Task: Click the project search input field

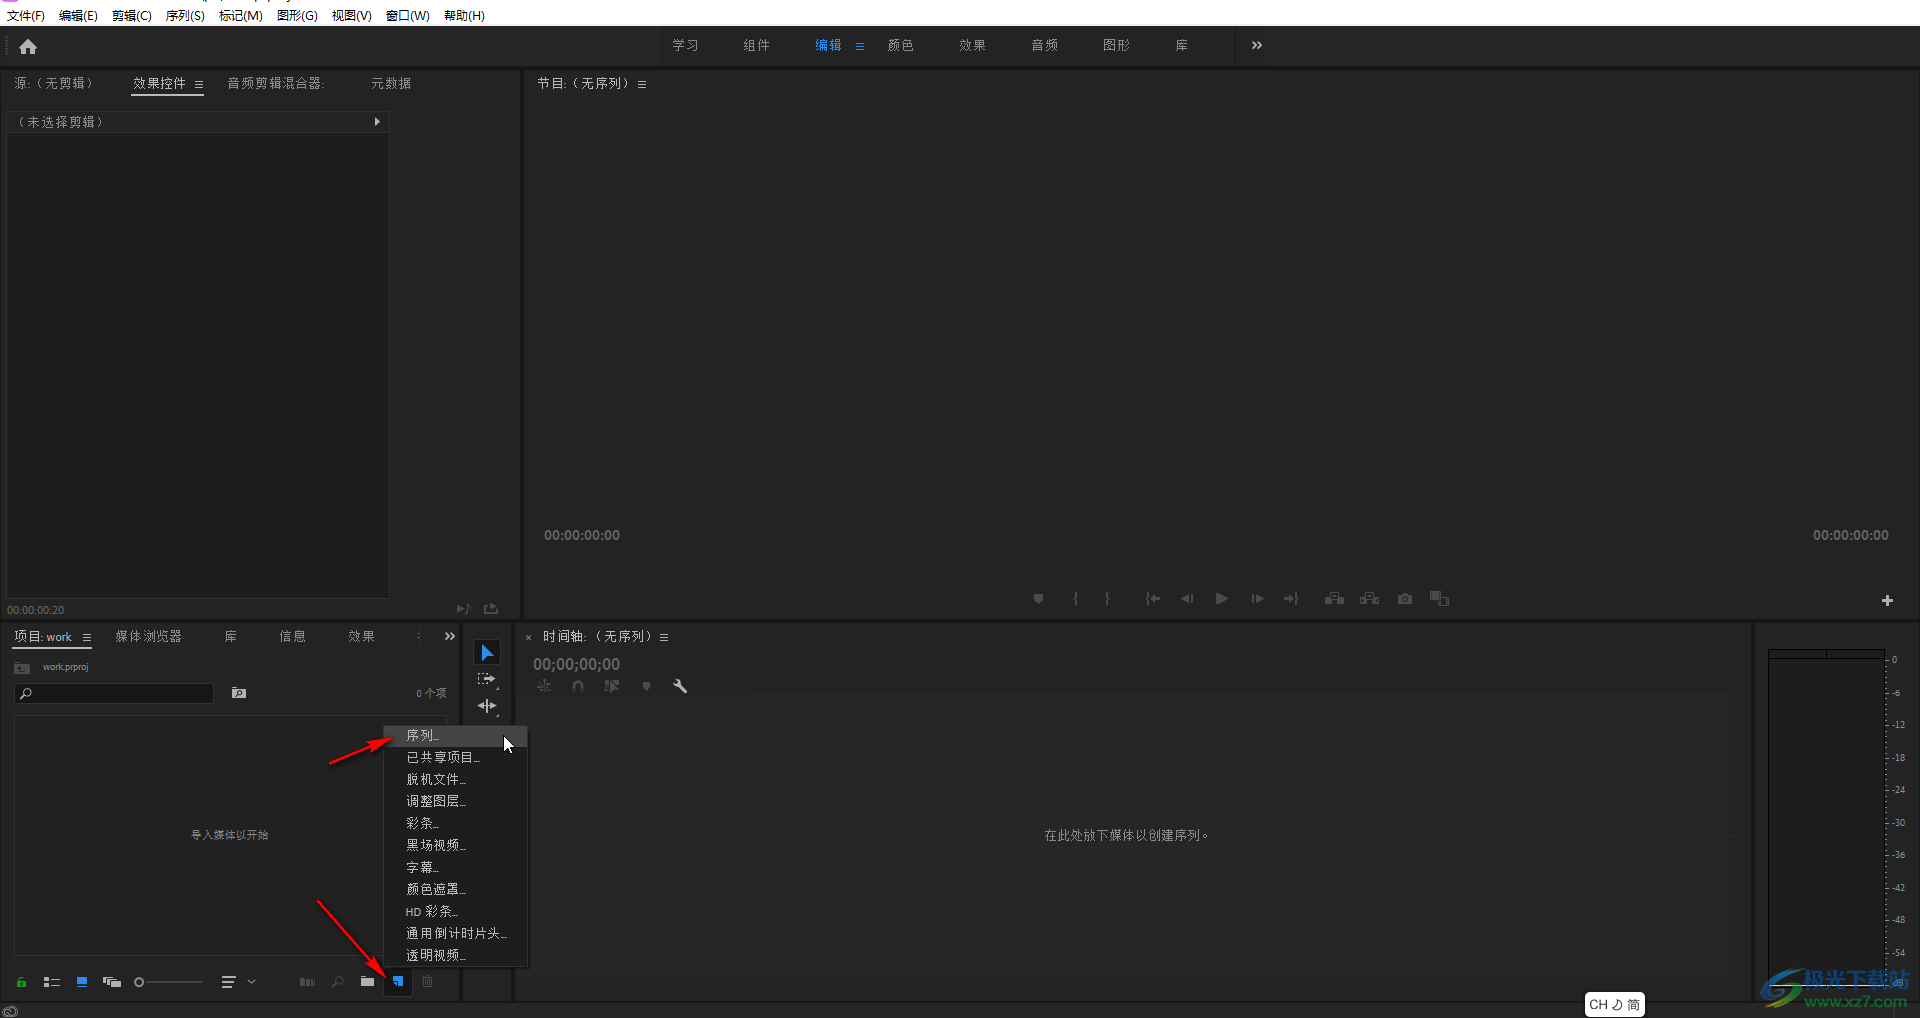Action: click(114, 693)
